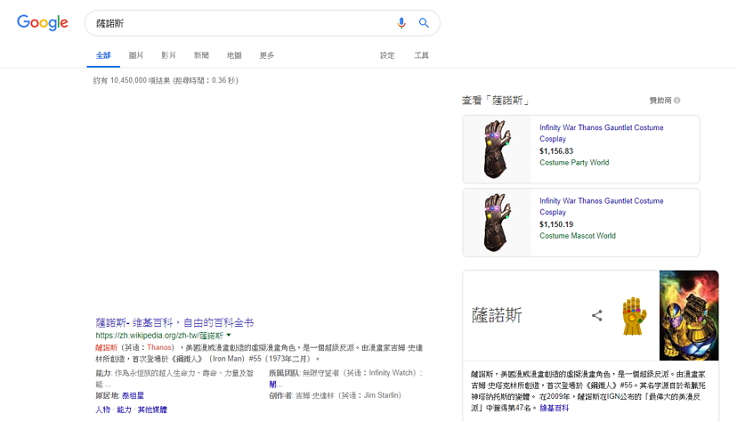Viewport: 737px width, 422px height.
Task: Click the sponsored info icon beside 贊助商
Action: click(677, 100)
